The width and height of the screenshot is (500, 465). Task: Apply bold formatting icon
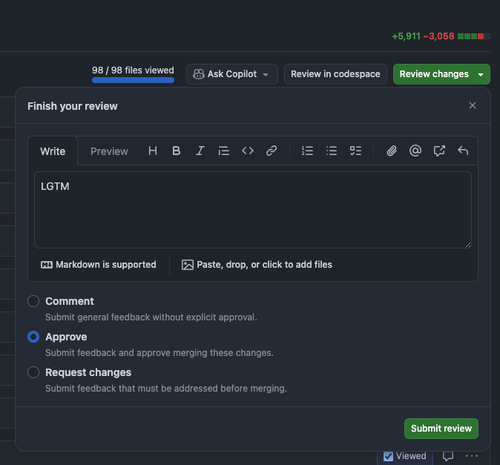point(176,151)
